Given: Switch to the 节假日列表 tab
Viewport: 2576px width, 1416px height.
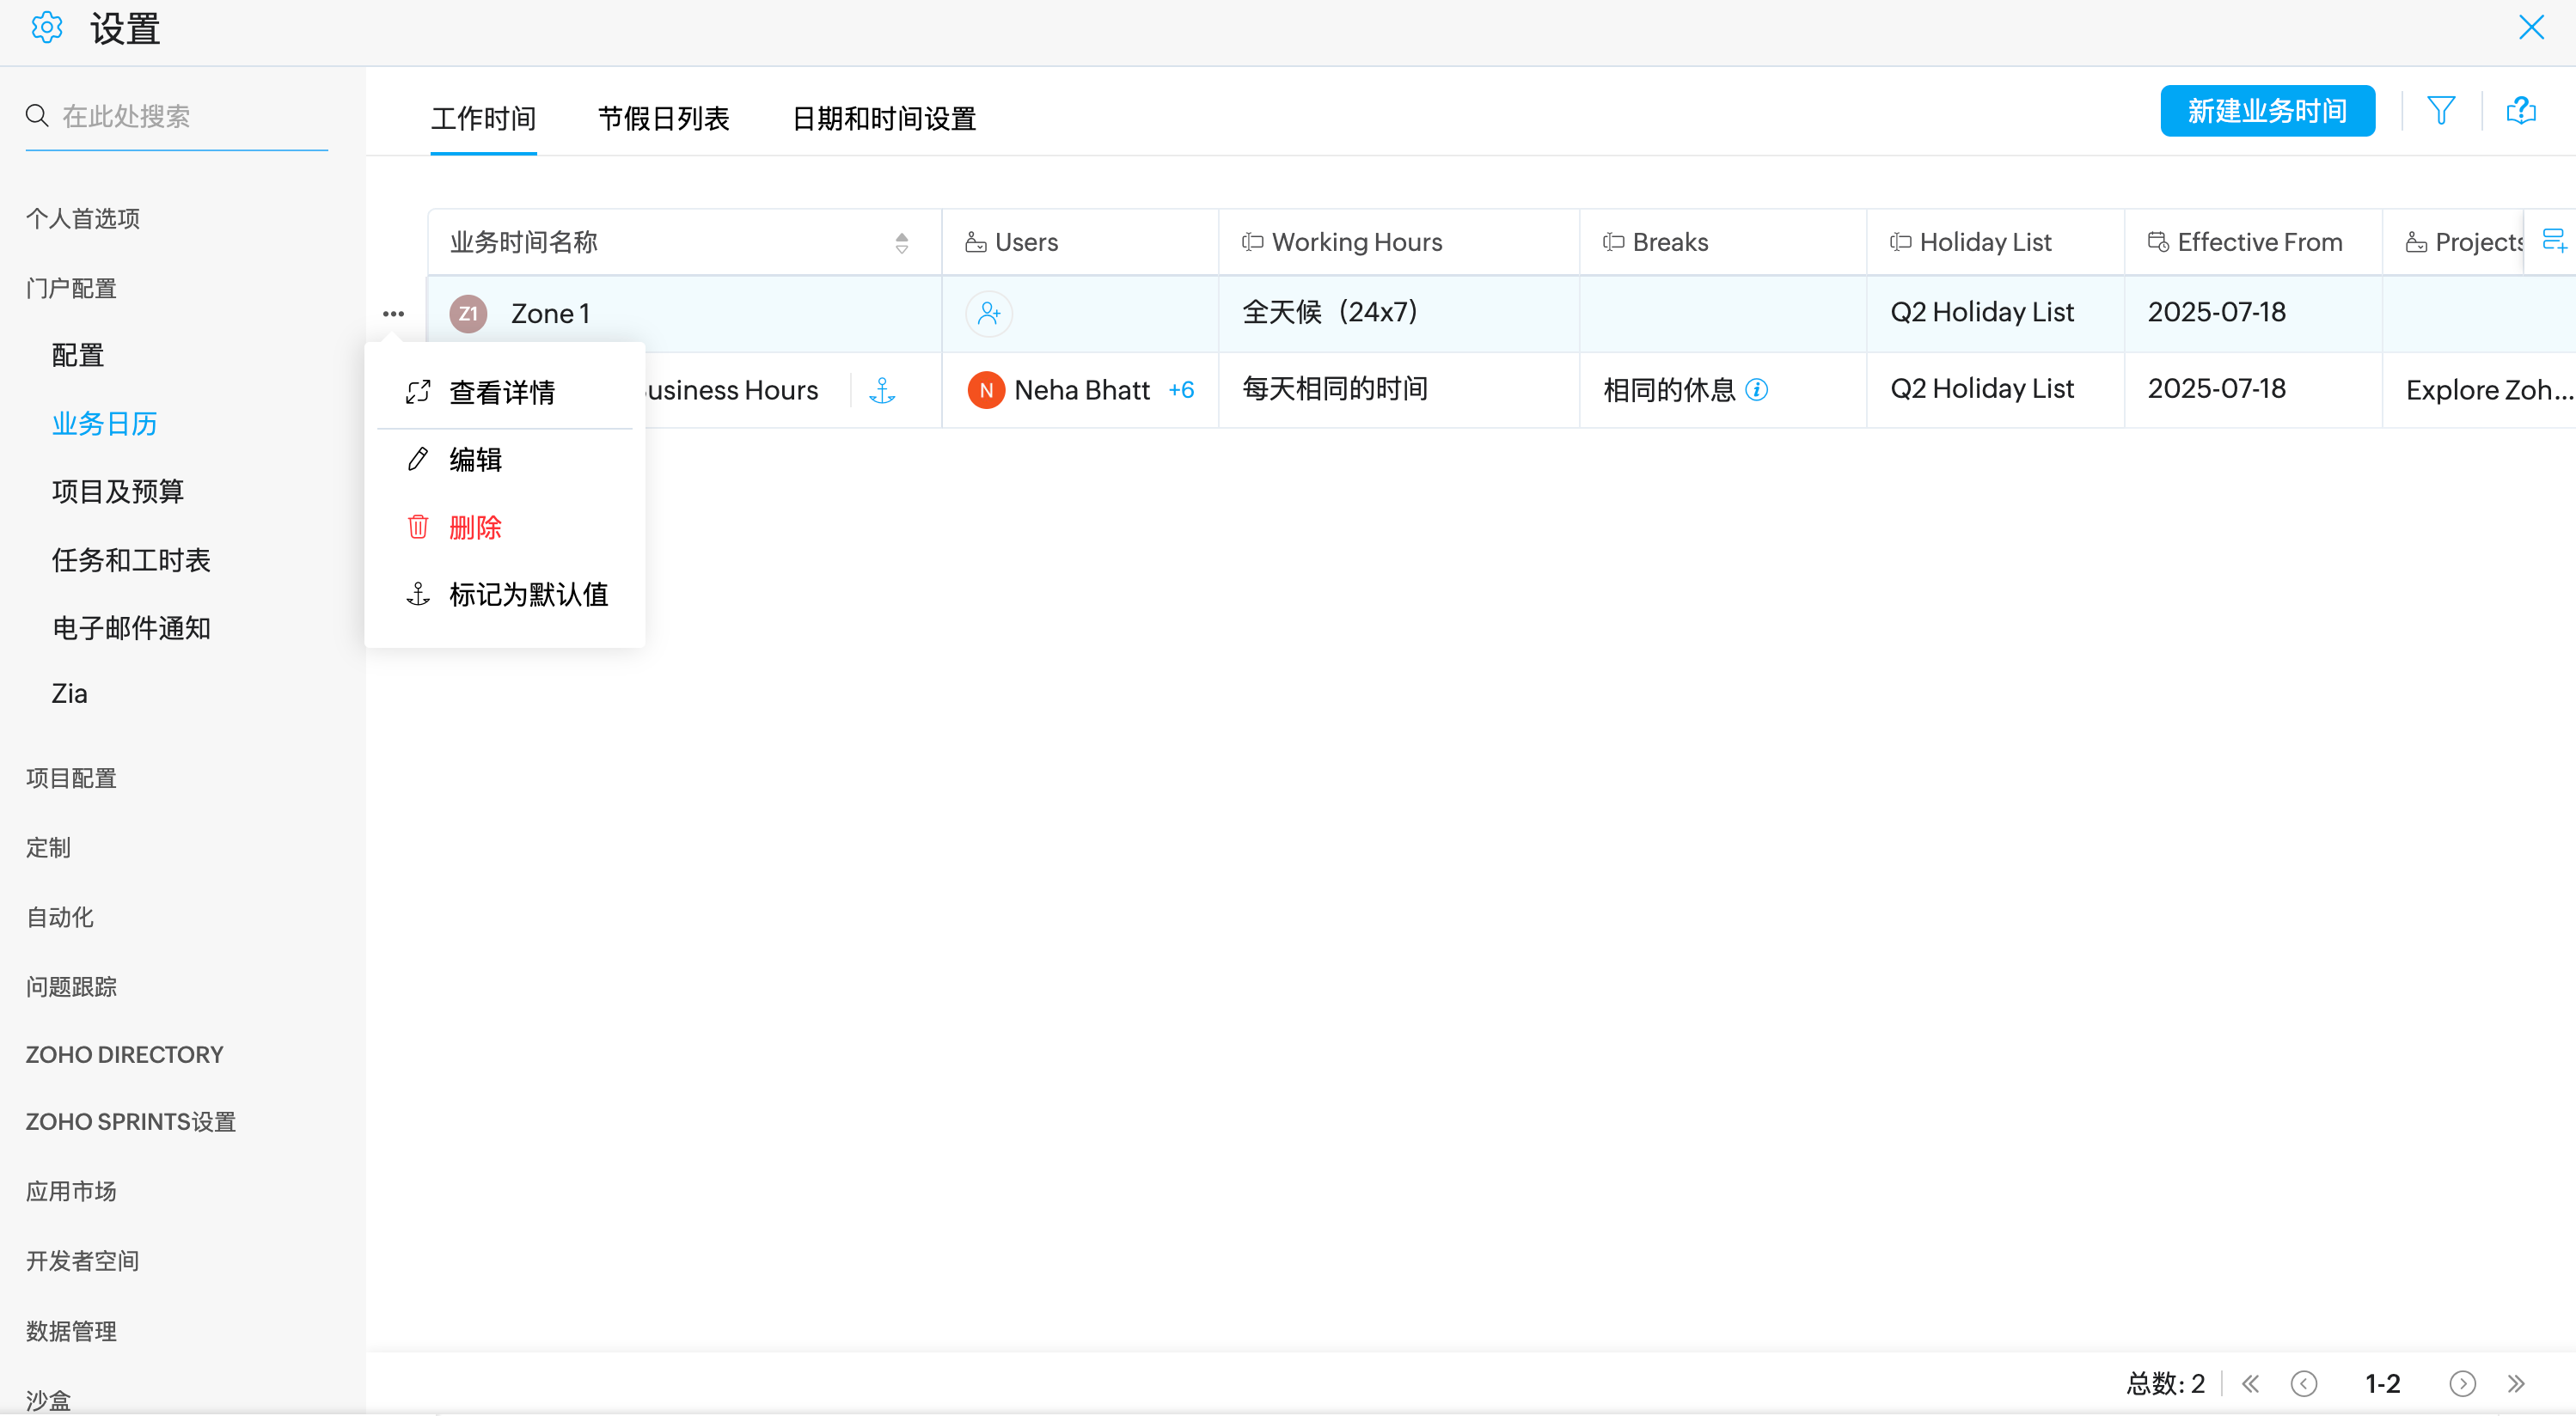Looking at the screenshot, I should [663, 118].
